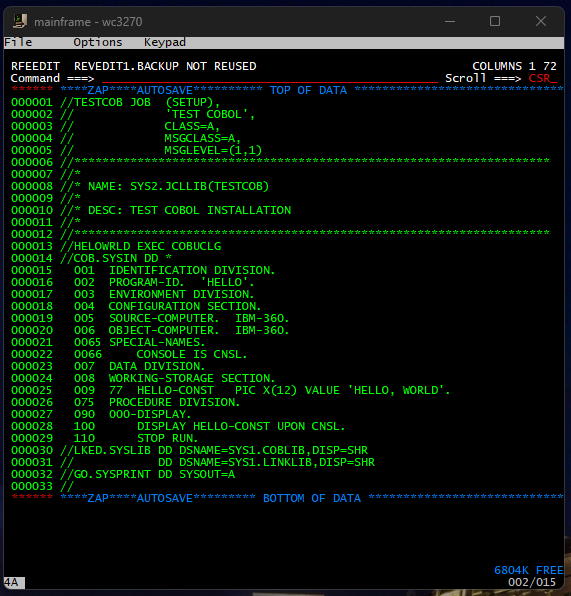
Task: Click the PROGRAM-ID. 'HELLO'. line
Action: [181, 282]
